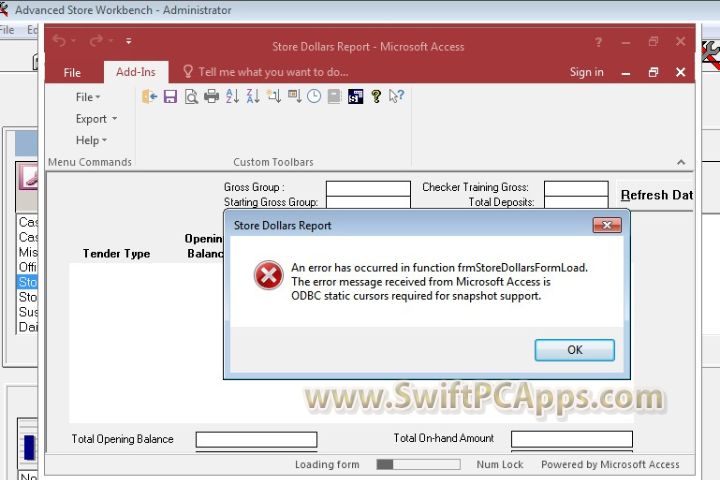
Task: Open the File ribbon tab
Action: click(72, 73)
